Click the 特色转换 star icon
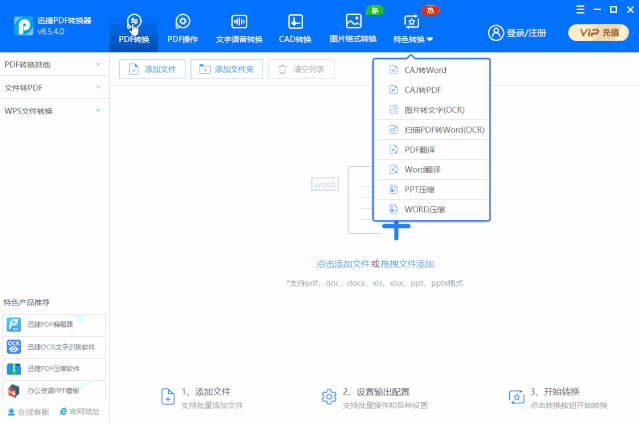Image resolution: width=639 pixels, height=423 pixels. point(411,22)
